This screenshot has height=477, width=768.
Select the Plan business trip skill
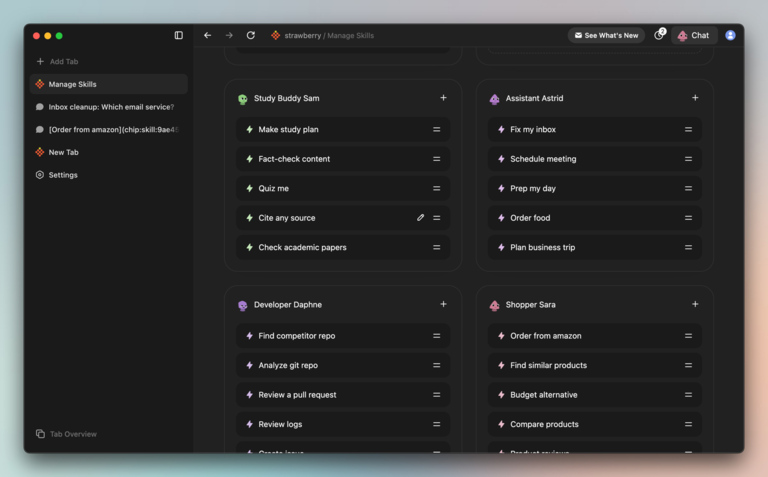point(595,247)
